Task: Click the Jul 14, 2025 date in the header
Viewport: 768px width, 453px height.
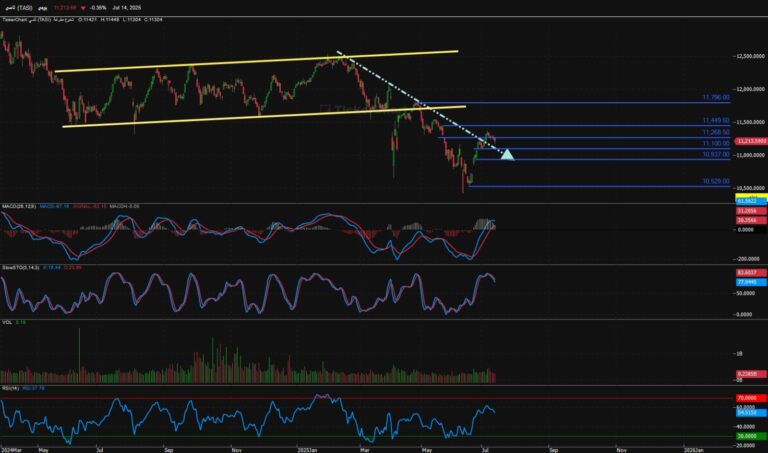Action: (126, 8)
